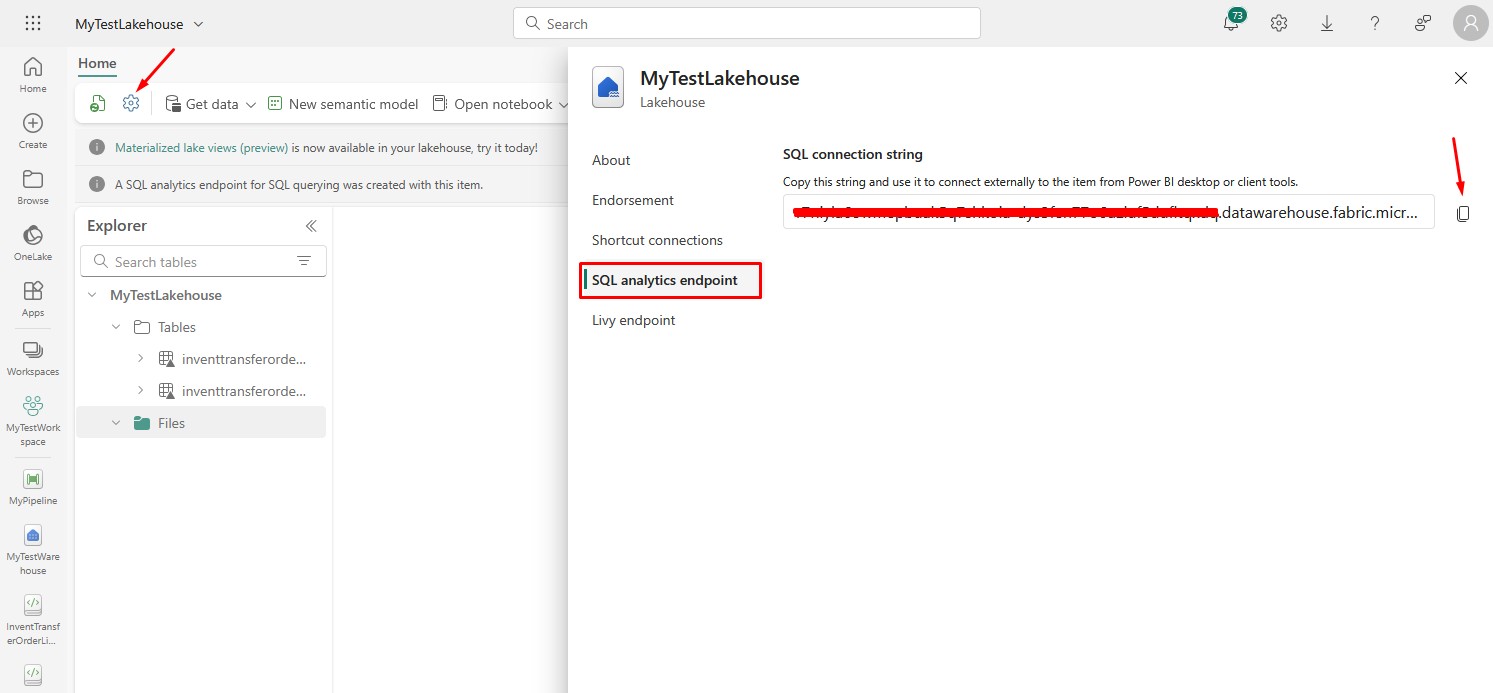Expand the first inventtransferorde table chevron

pyautogui.click(x=140, y=359)
